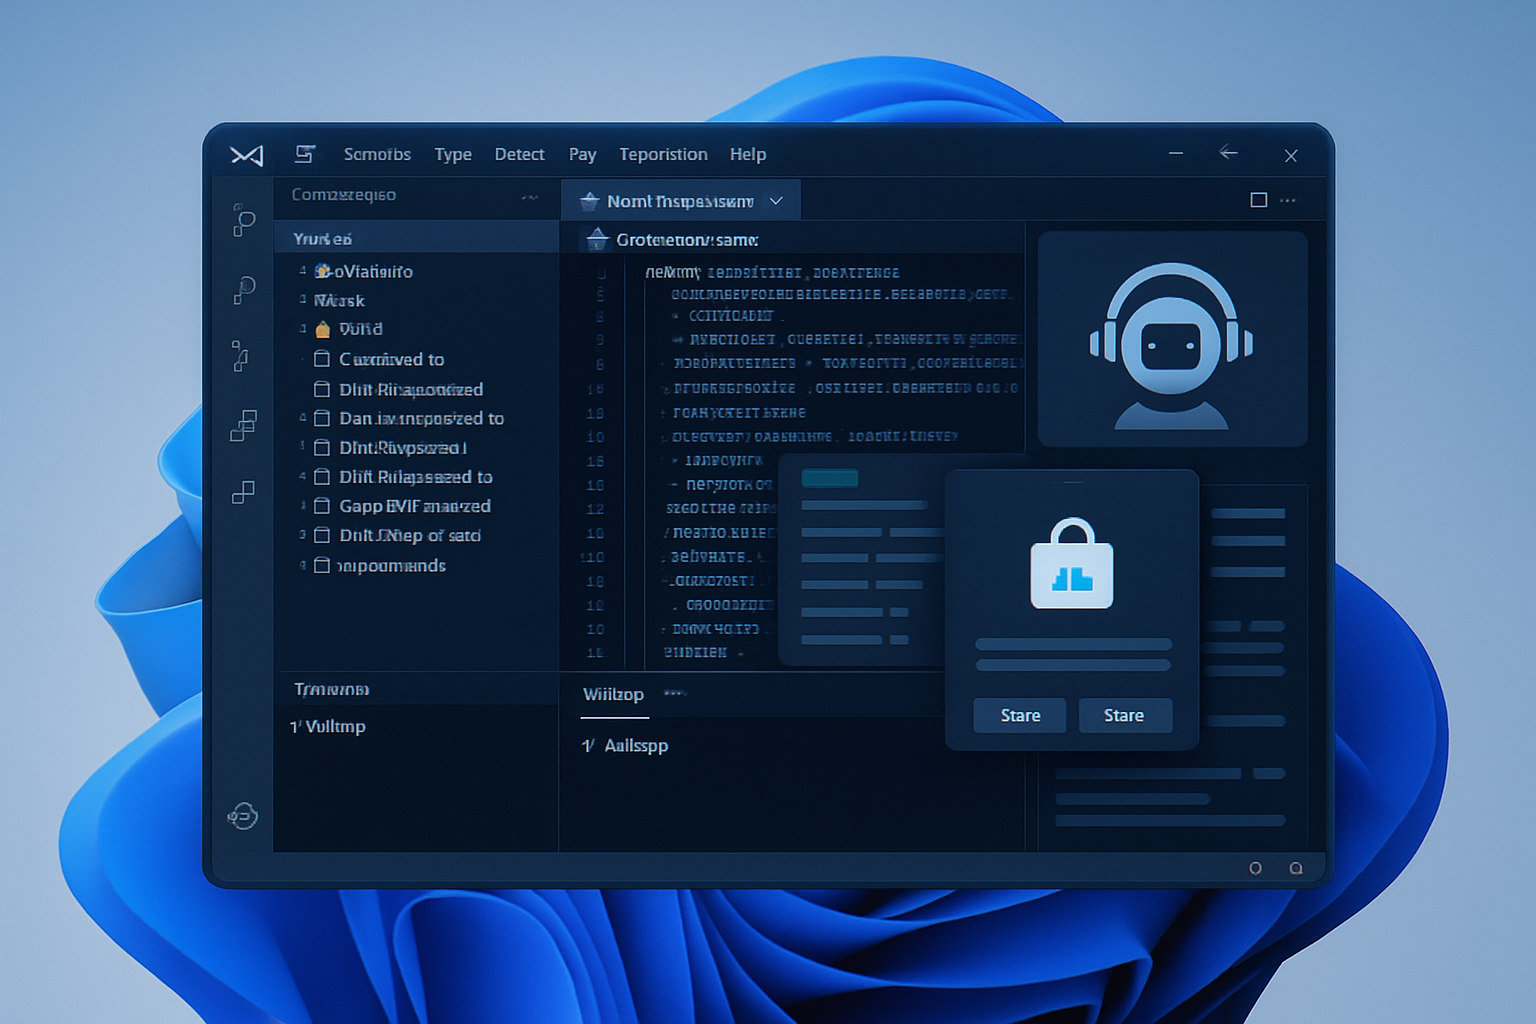Click the teal highlighted chip in the background card
Screen dimensions: 1536x1024
pos(830,478)
